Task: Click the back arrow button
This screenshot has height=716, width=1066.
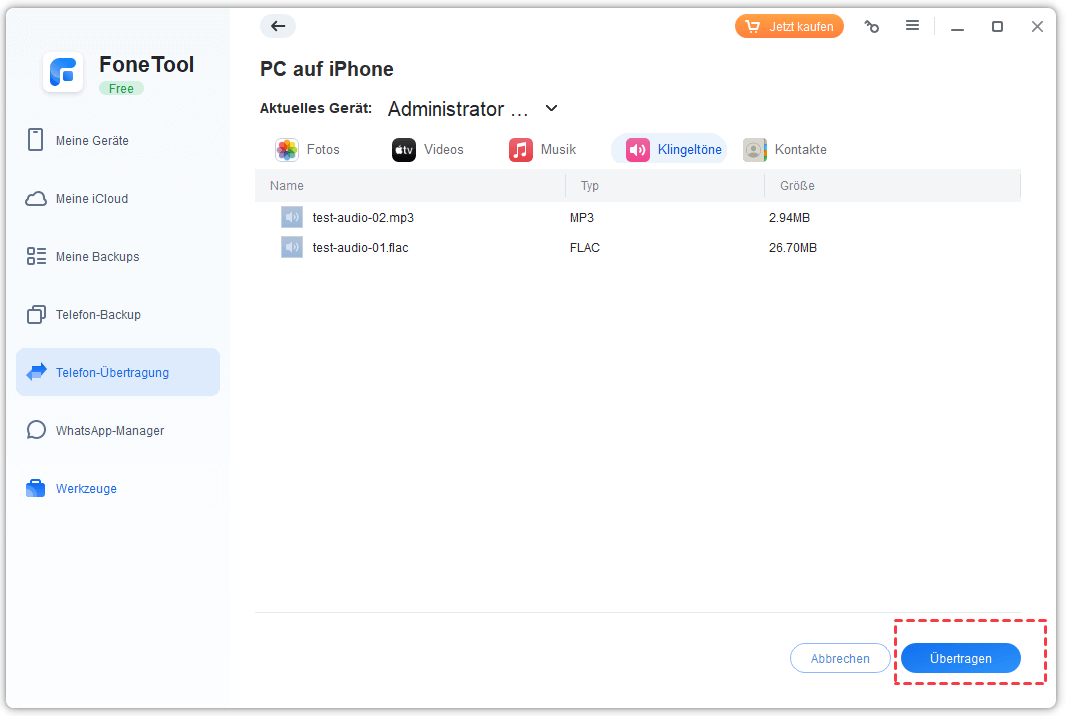Action: [x=278, y=27]
